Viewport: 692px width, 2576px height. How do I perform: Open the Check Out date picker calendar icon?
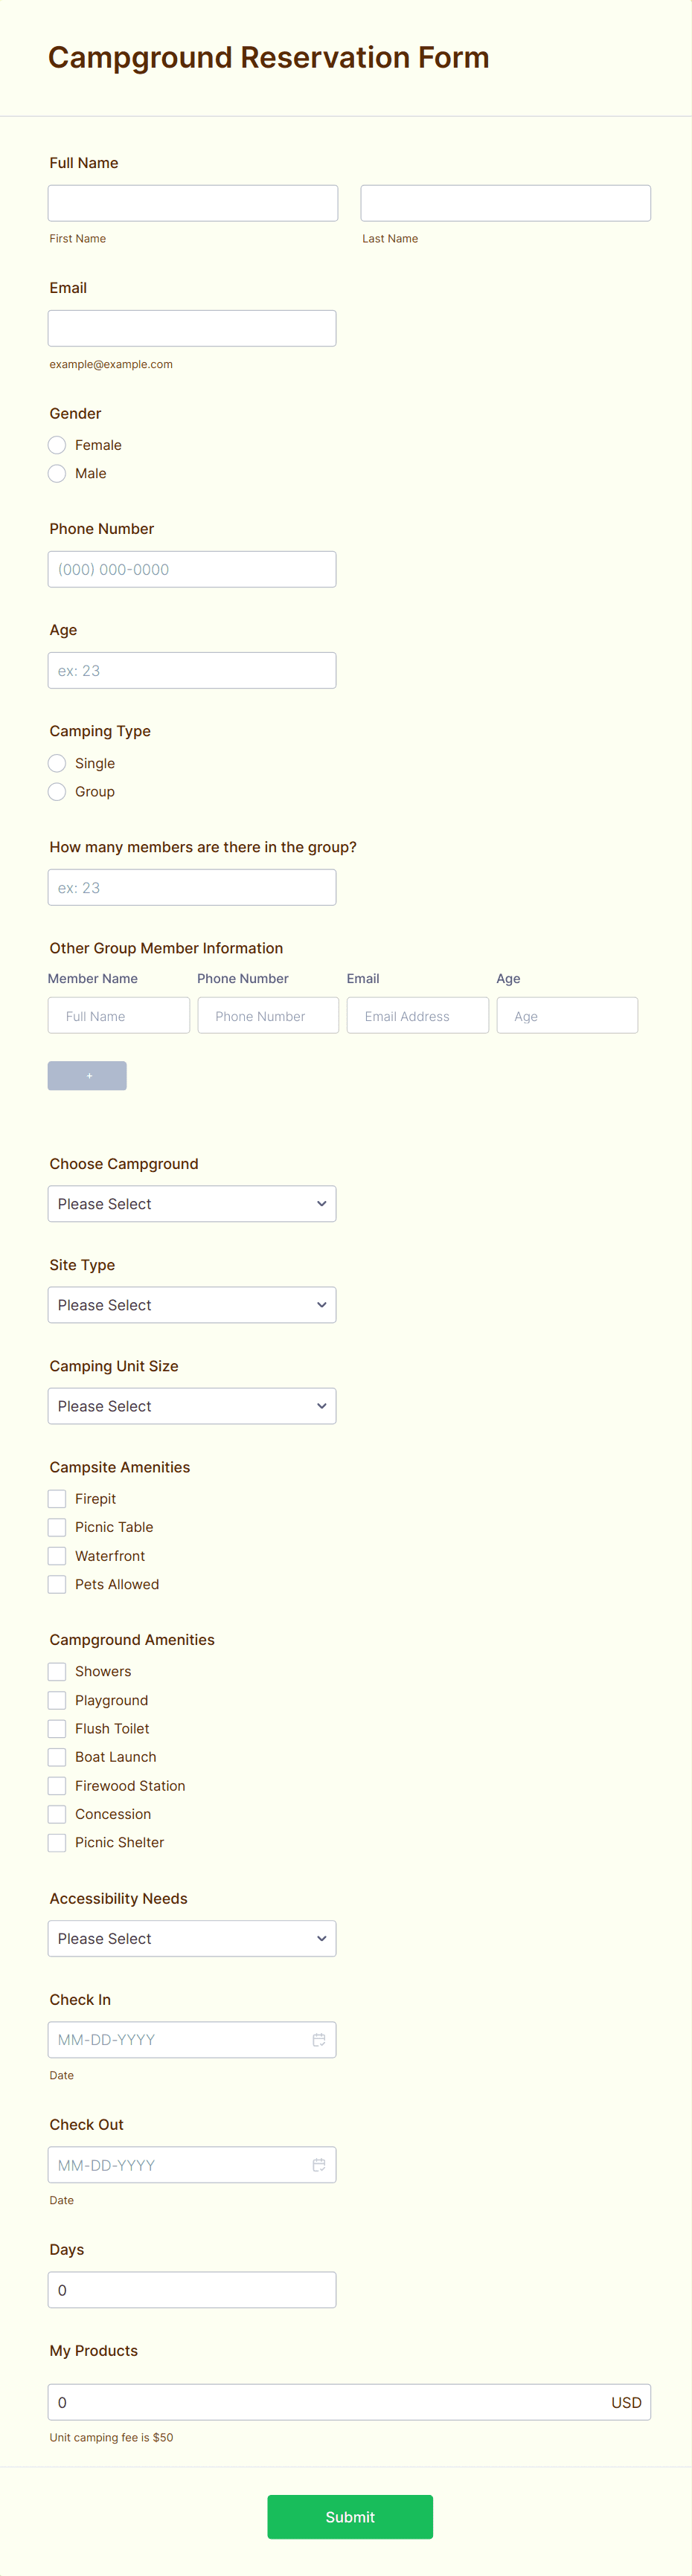pyautogui.click(x=319, y=2164)
